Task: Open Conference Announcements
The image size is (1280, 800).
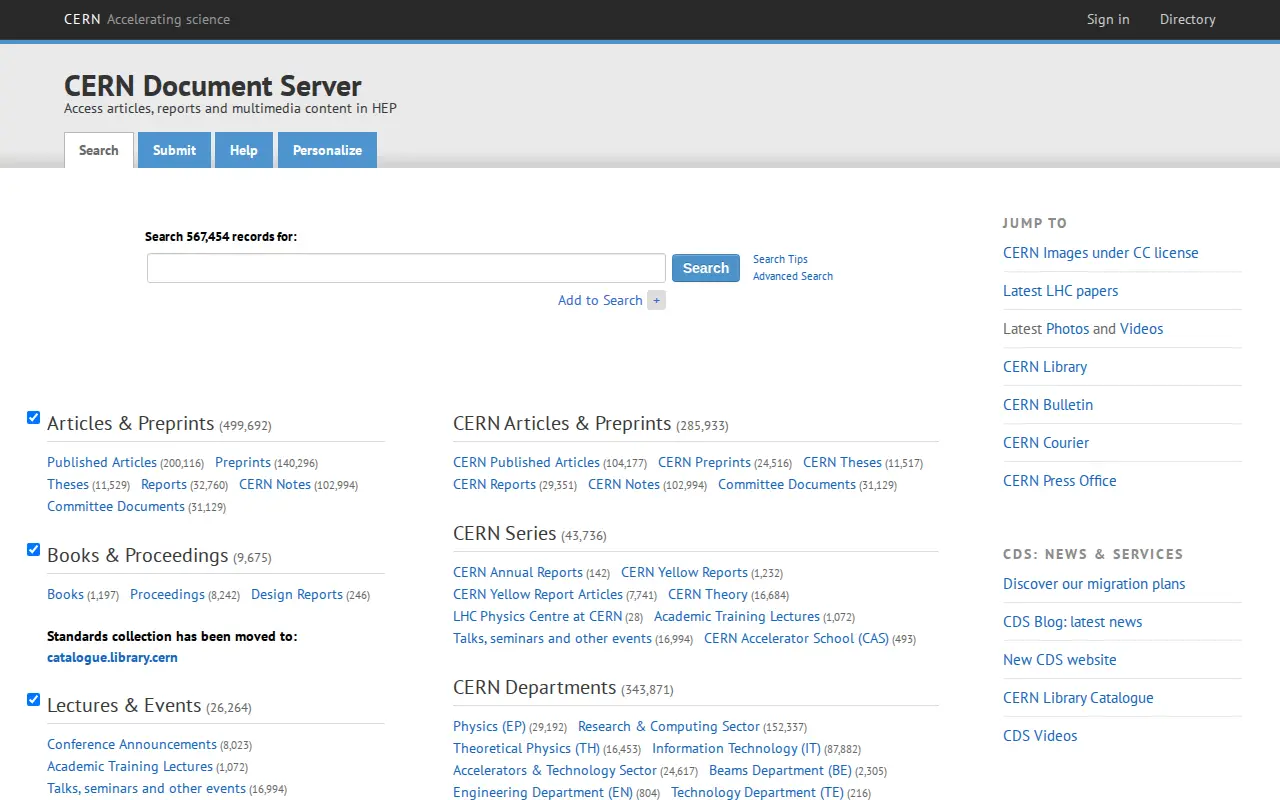Action: click(x=132, y=744)
